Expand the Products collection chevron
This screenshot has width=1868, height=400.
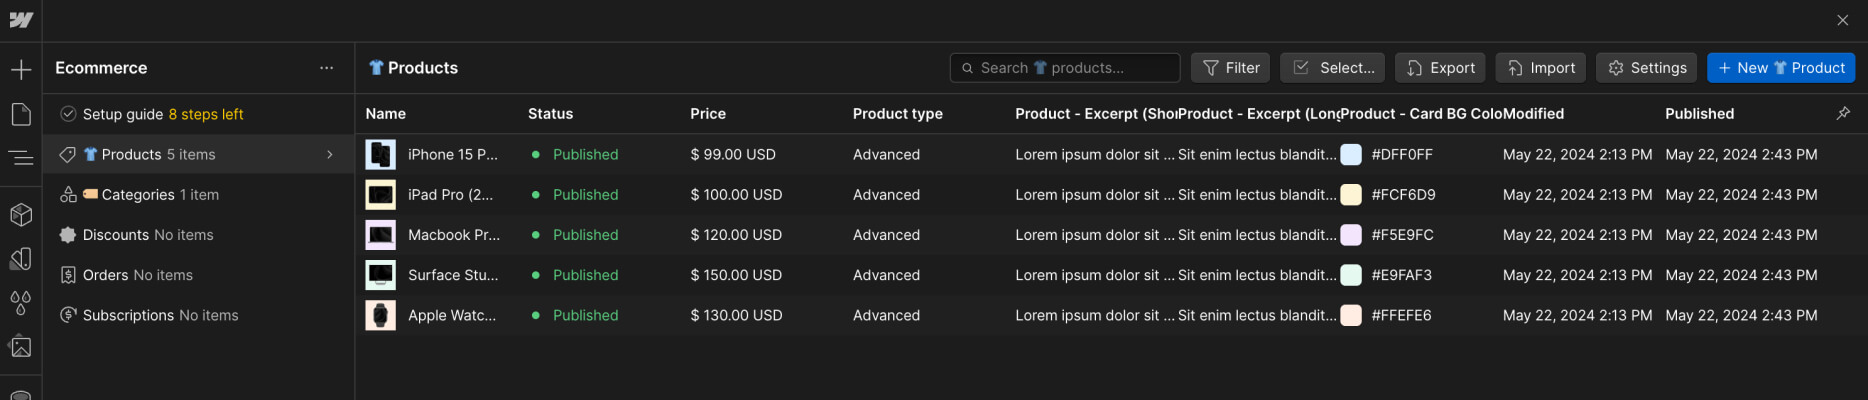click(x=330, y=154)
